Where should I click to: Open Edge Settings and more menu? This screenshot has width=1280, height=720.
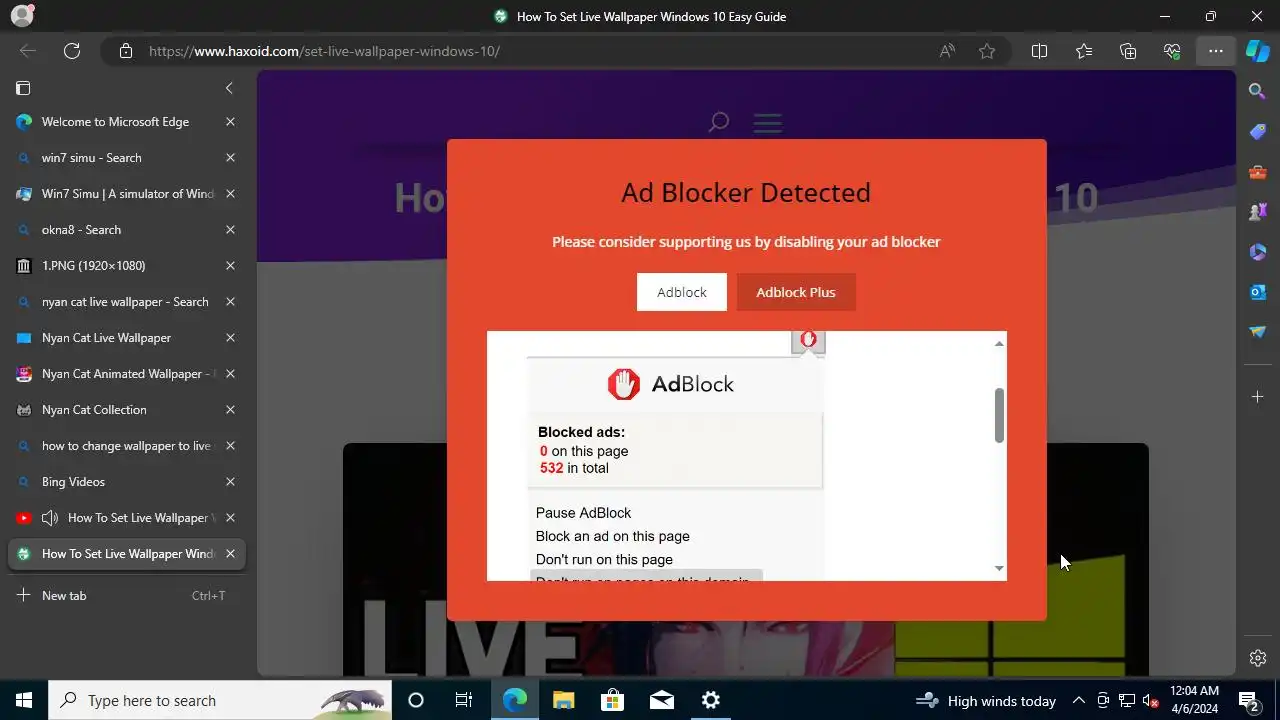coord(1216,51)
